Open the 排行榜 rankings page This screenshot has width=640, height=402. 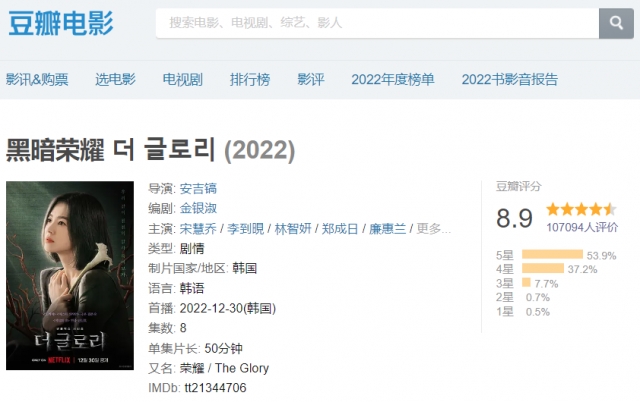coord(250,80)
